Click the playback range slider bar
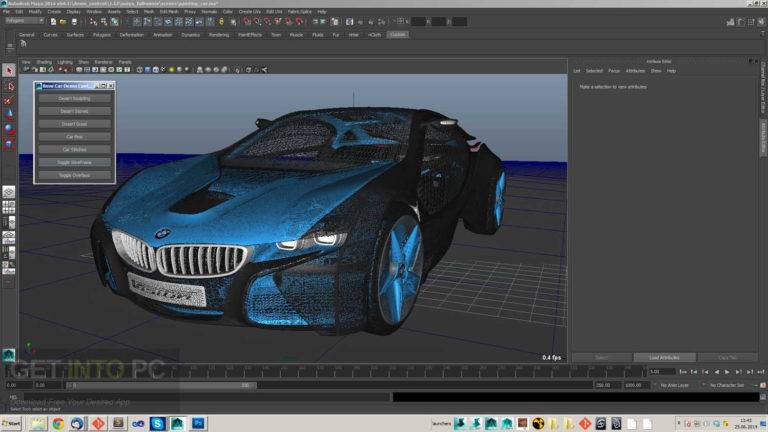Image resolution: width=768 pixels, height=432 pixels. point(161,385)
